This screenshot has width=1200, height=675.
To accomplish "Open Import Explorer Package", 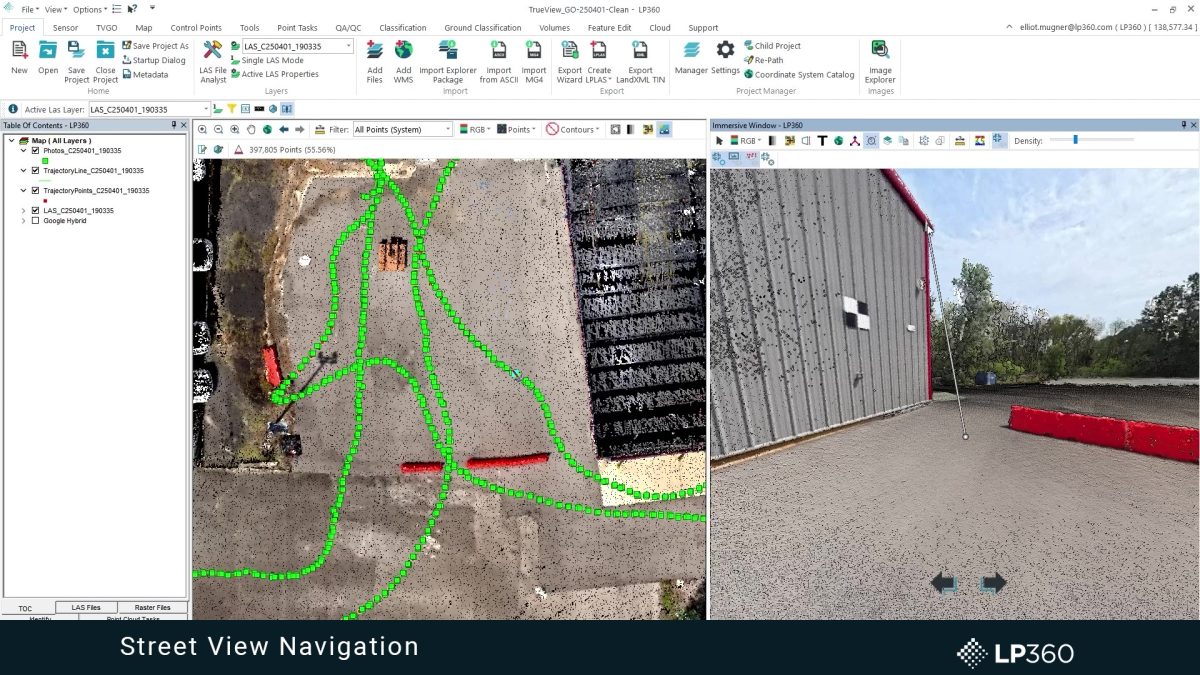I will click(448, 60).
